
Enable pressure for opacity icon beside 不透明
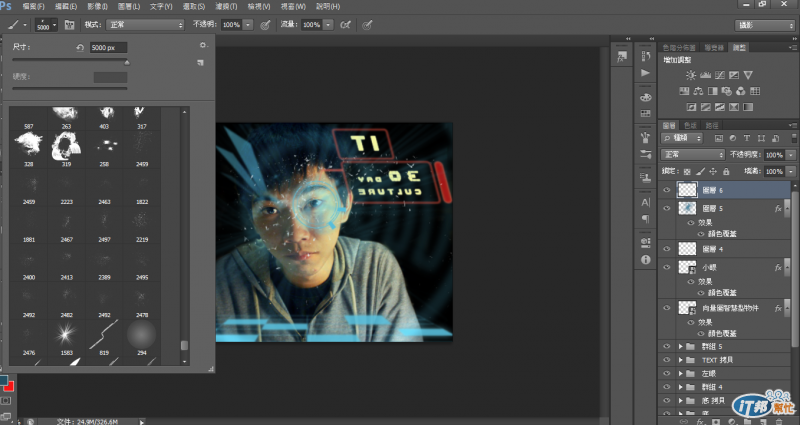pos(265,24)
